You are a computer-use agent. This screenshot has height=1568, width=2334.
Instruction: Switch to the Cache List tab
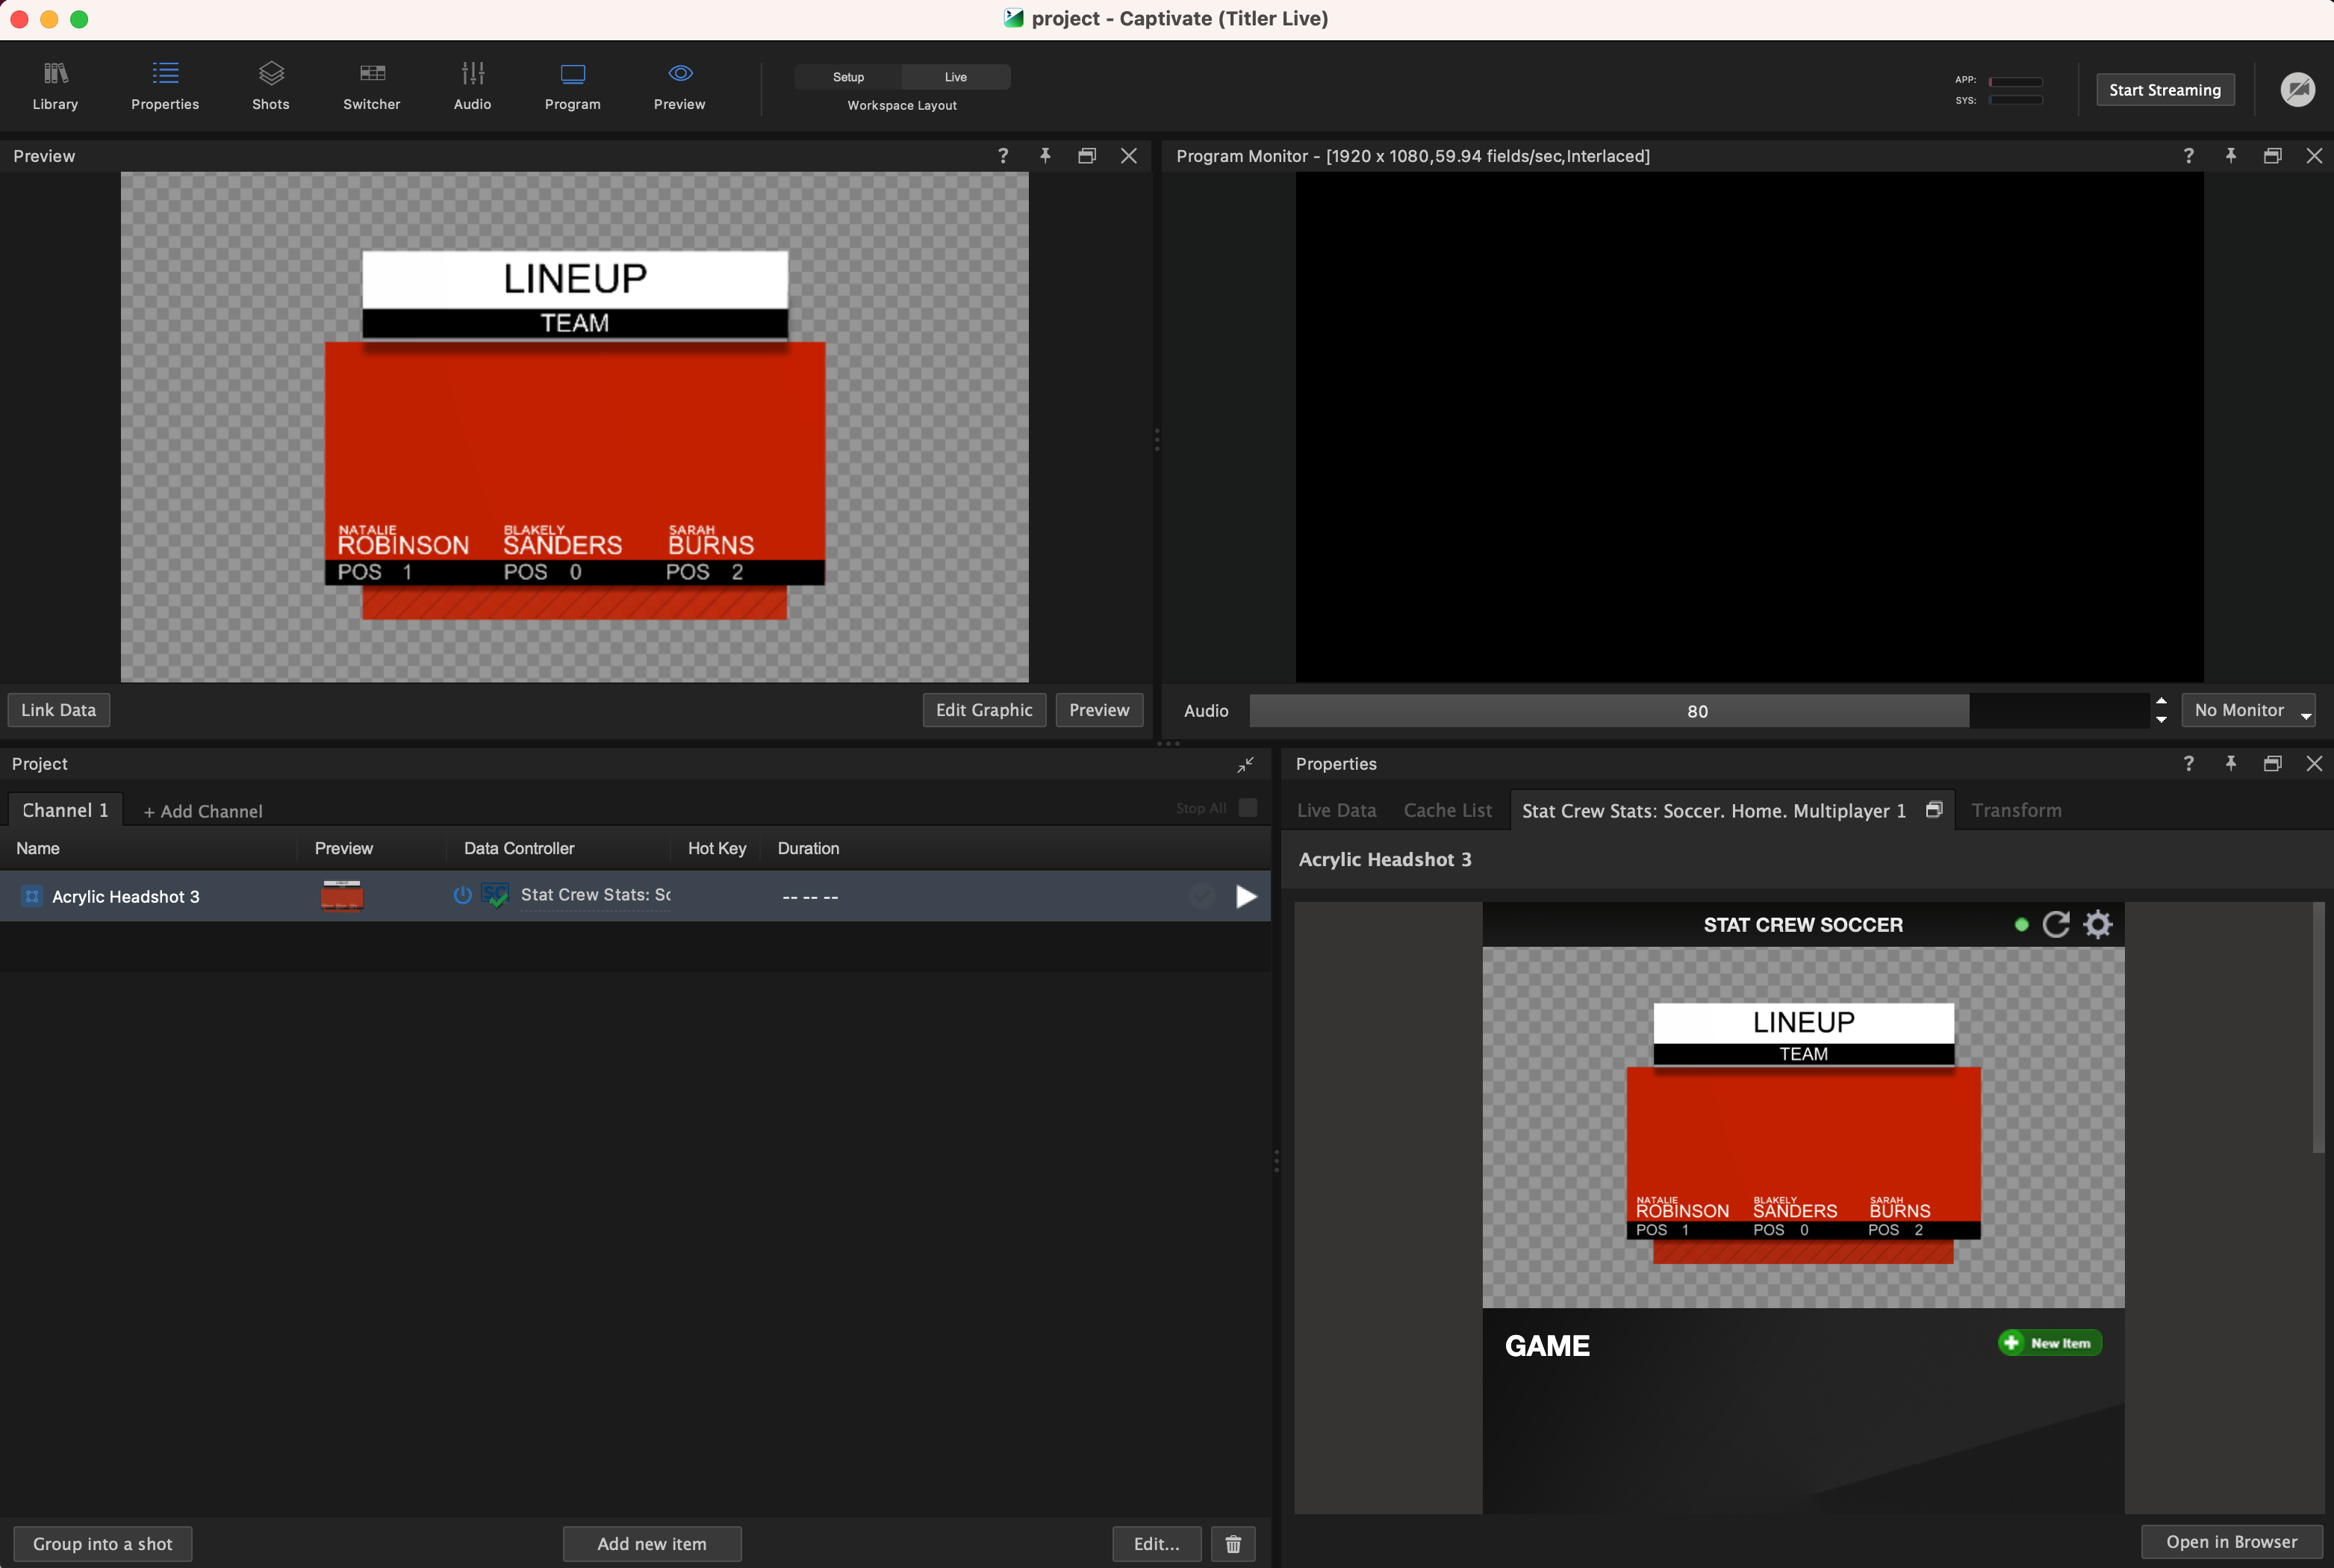tap(1447, 811)
